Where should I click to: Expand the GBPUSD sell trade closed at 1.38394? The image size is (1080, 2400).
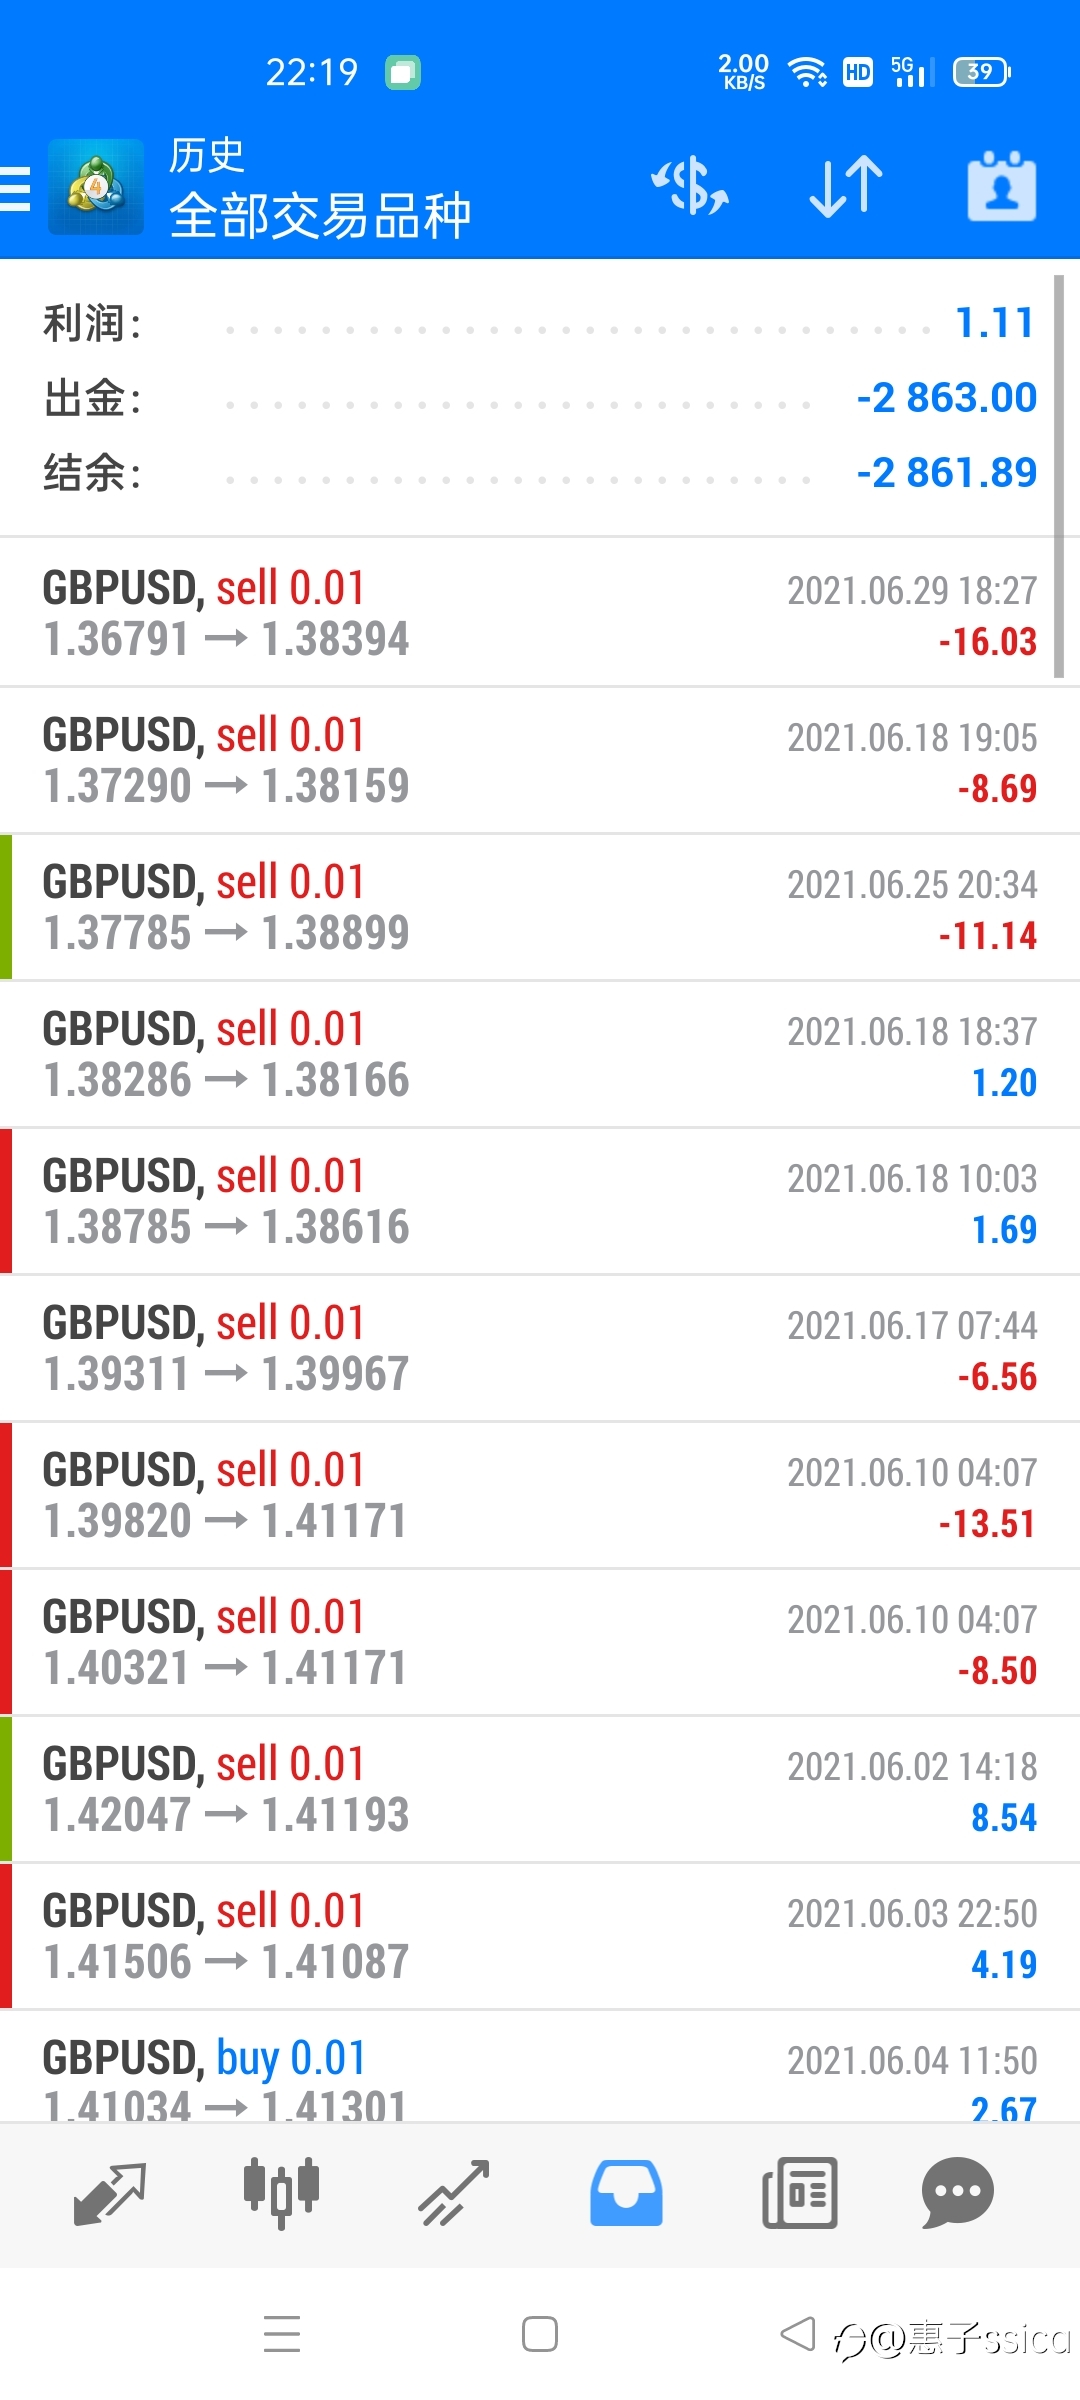pos(540,612)
